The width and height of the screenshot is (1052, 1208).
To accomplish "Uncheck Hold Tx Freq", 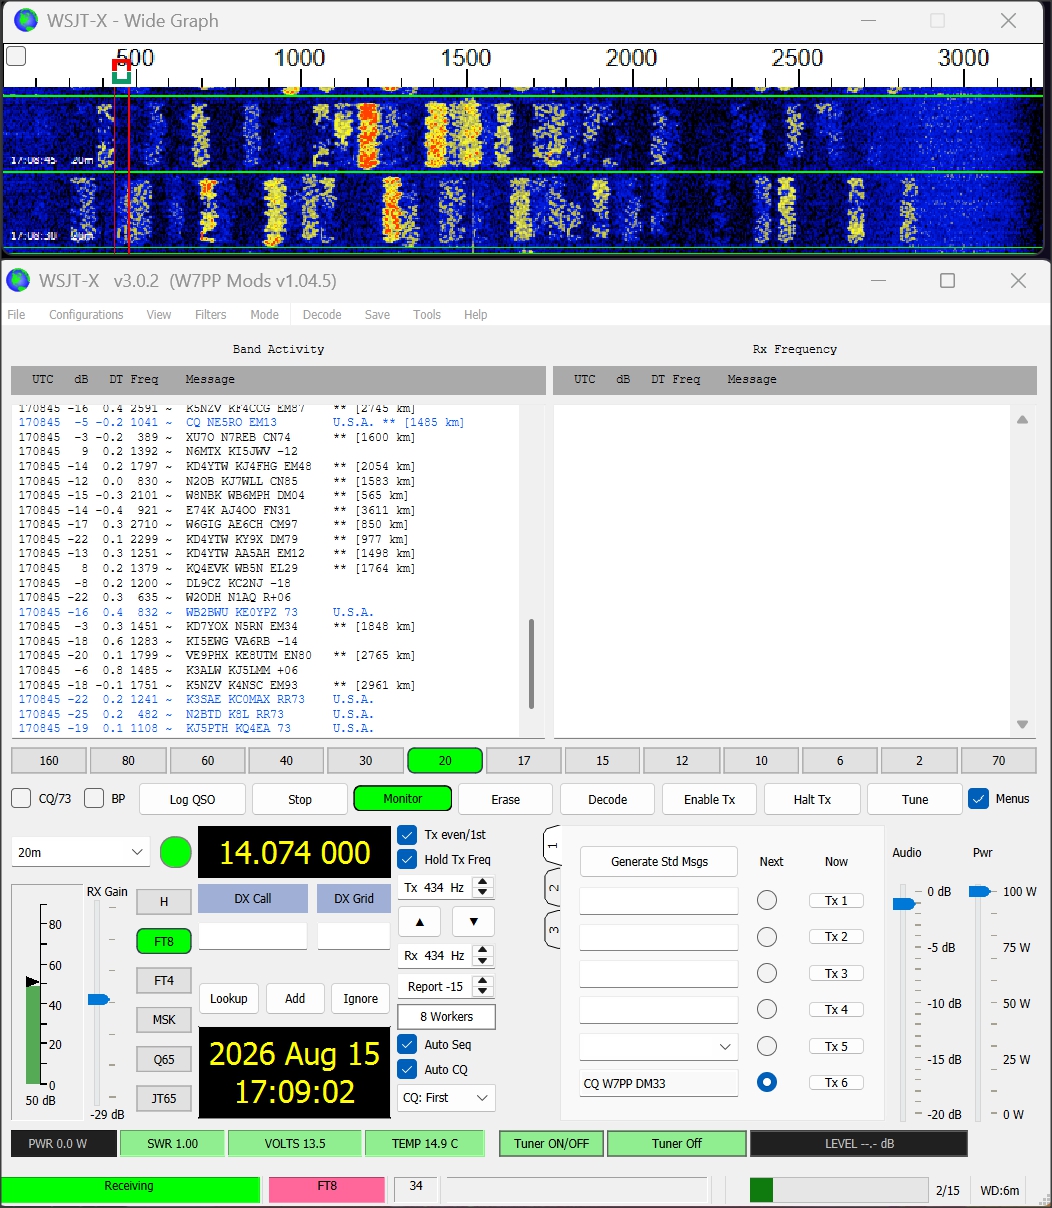I will 407,860.
